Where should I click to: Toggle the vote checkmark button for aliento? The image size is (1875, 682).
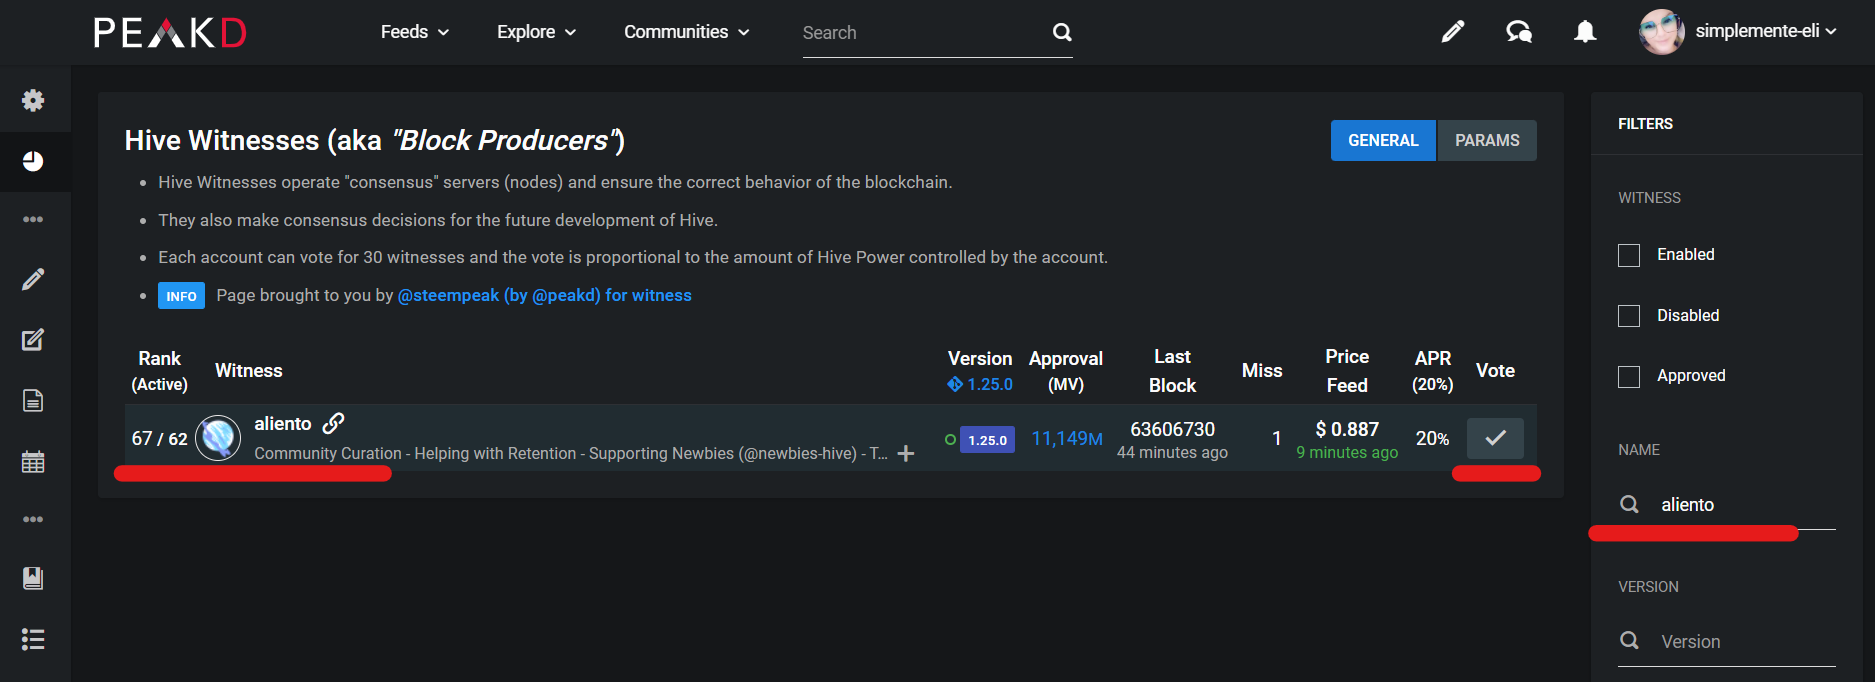(x=1495, y=438)
